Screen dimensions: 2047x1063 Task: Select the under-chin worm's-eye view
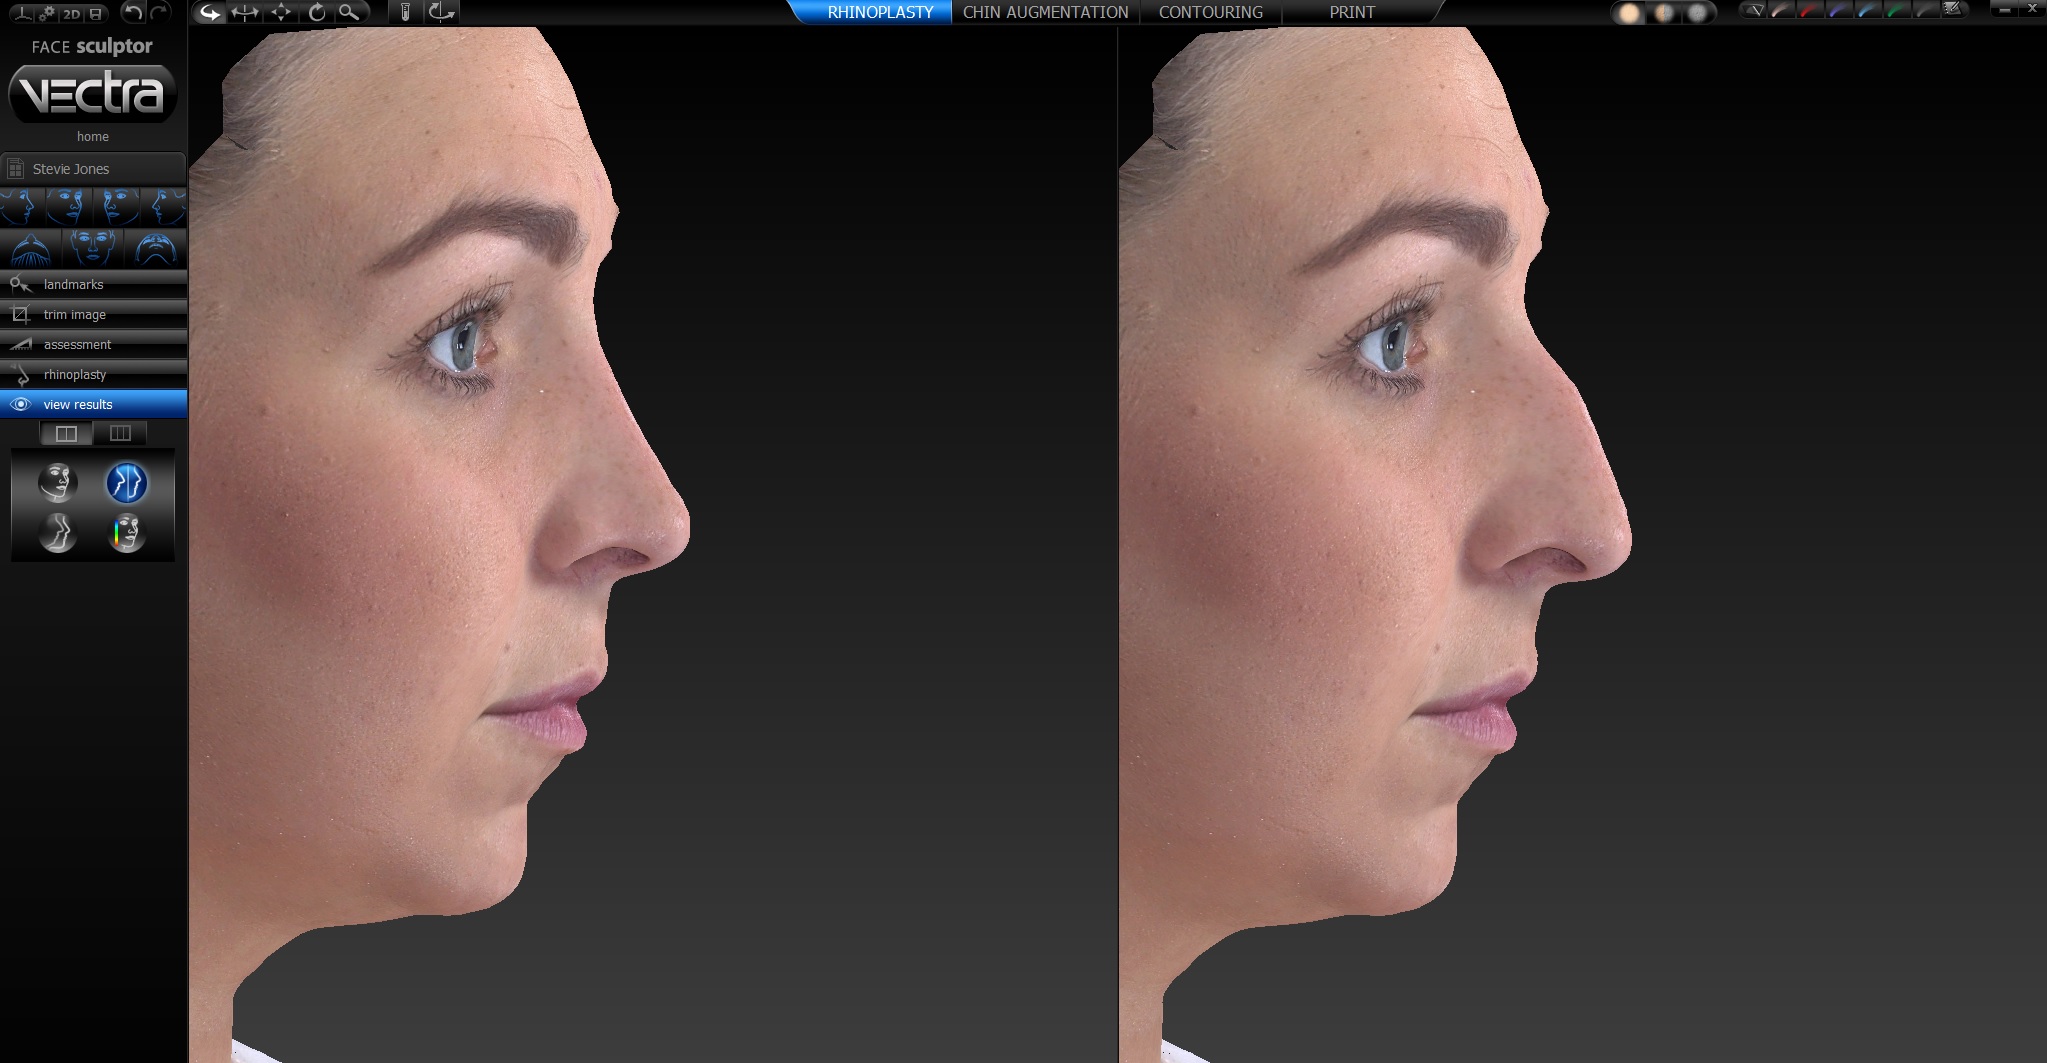155,248
